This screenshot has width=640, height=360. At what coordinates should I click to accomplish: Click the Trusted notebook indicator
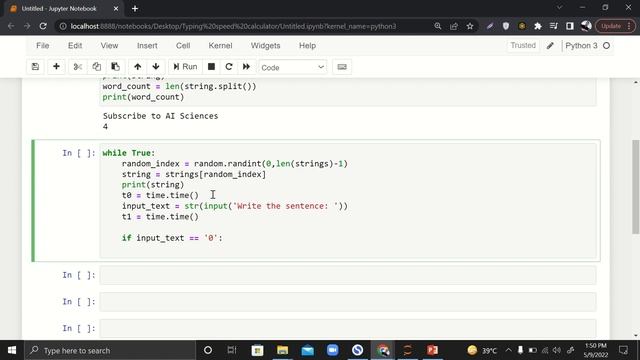(523, 45)
